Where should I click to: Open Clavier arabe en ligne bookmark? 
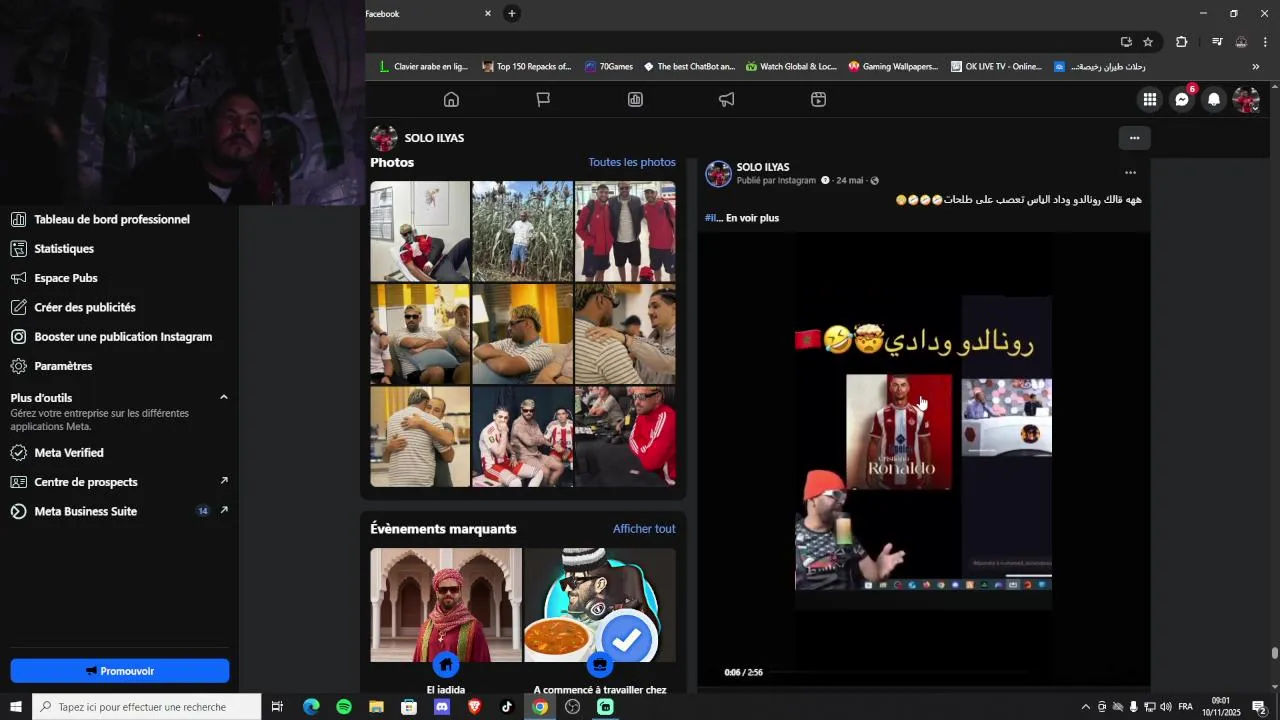[x=423, y=67]
